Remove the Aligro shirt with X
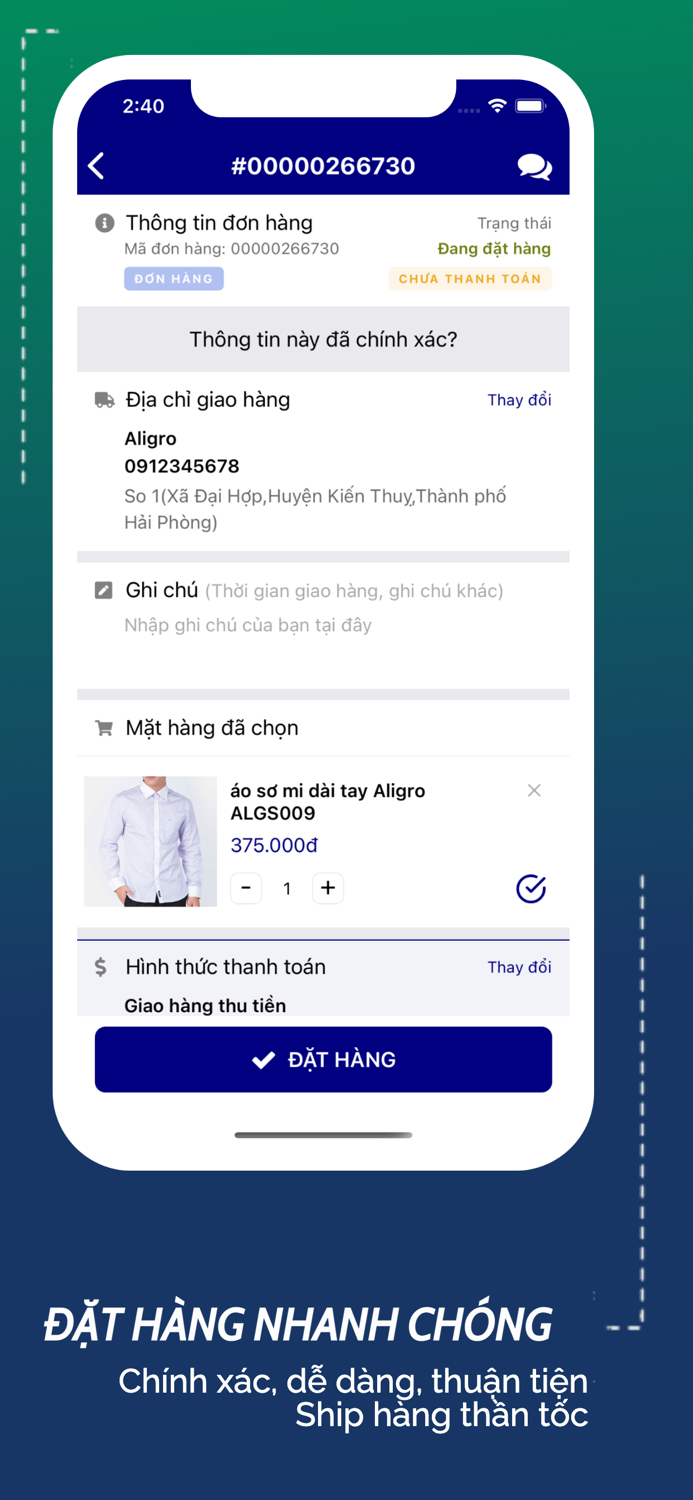This screenshot has height=1500, width=693. point(534,791)
